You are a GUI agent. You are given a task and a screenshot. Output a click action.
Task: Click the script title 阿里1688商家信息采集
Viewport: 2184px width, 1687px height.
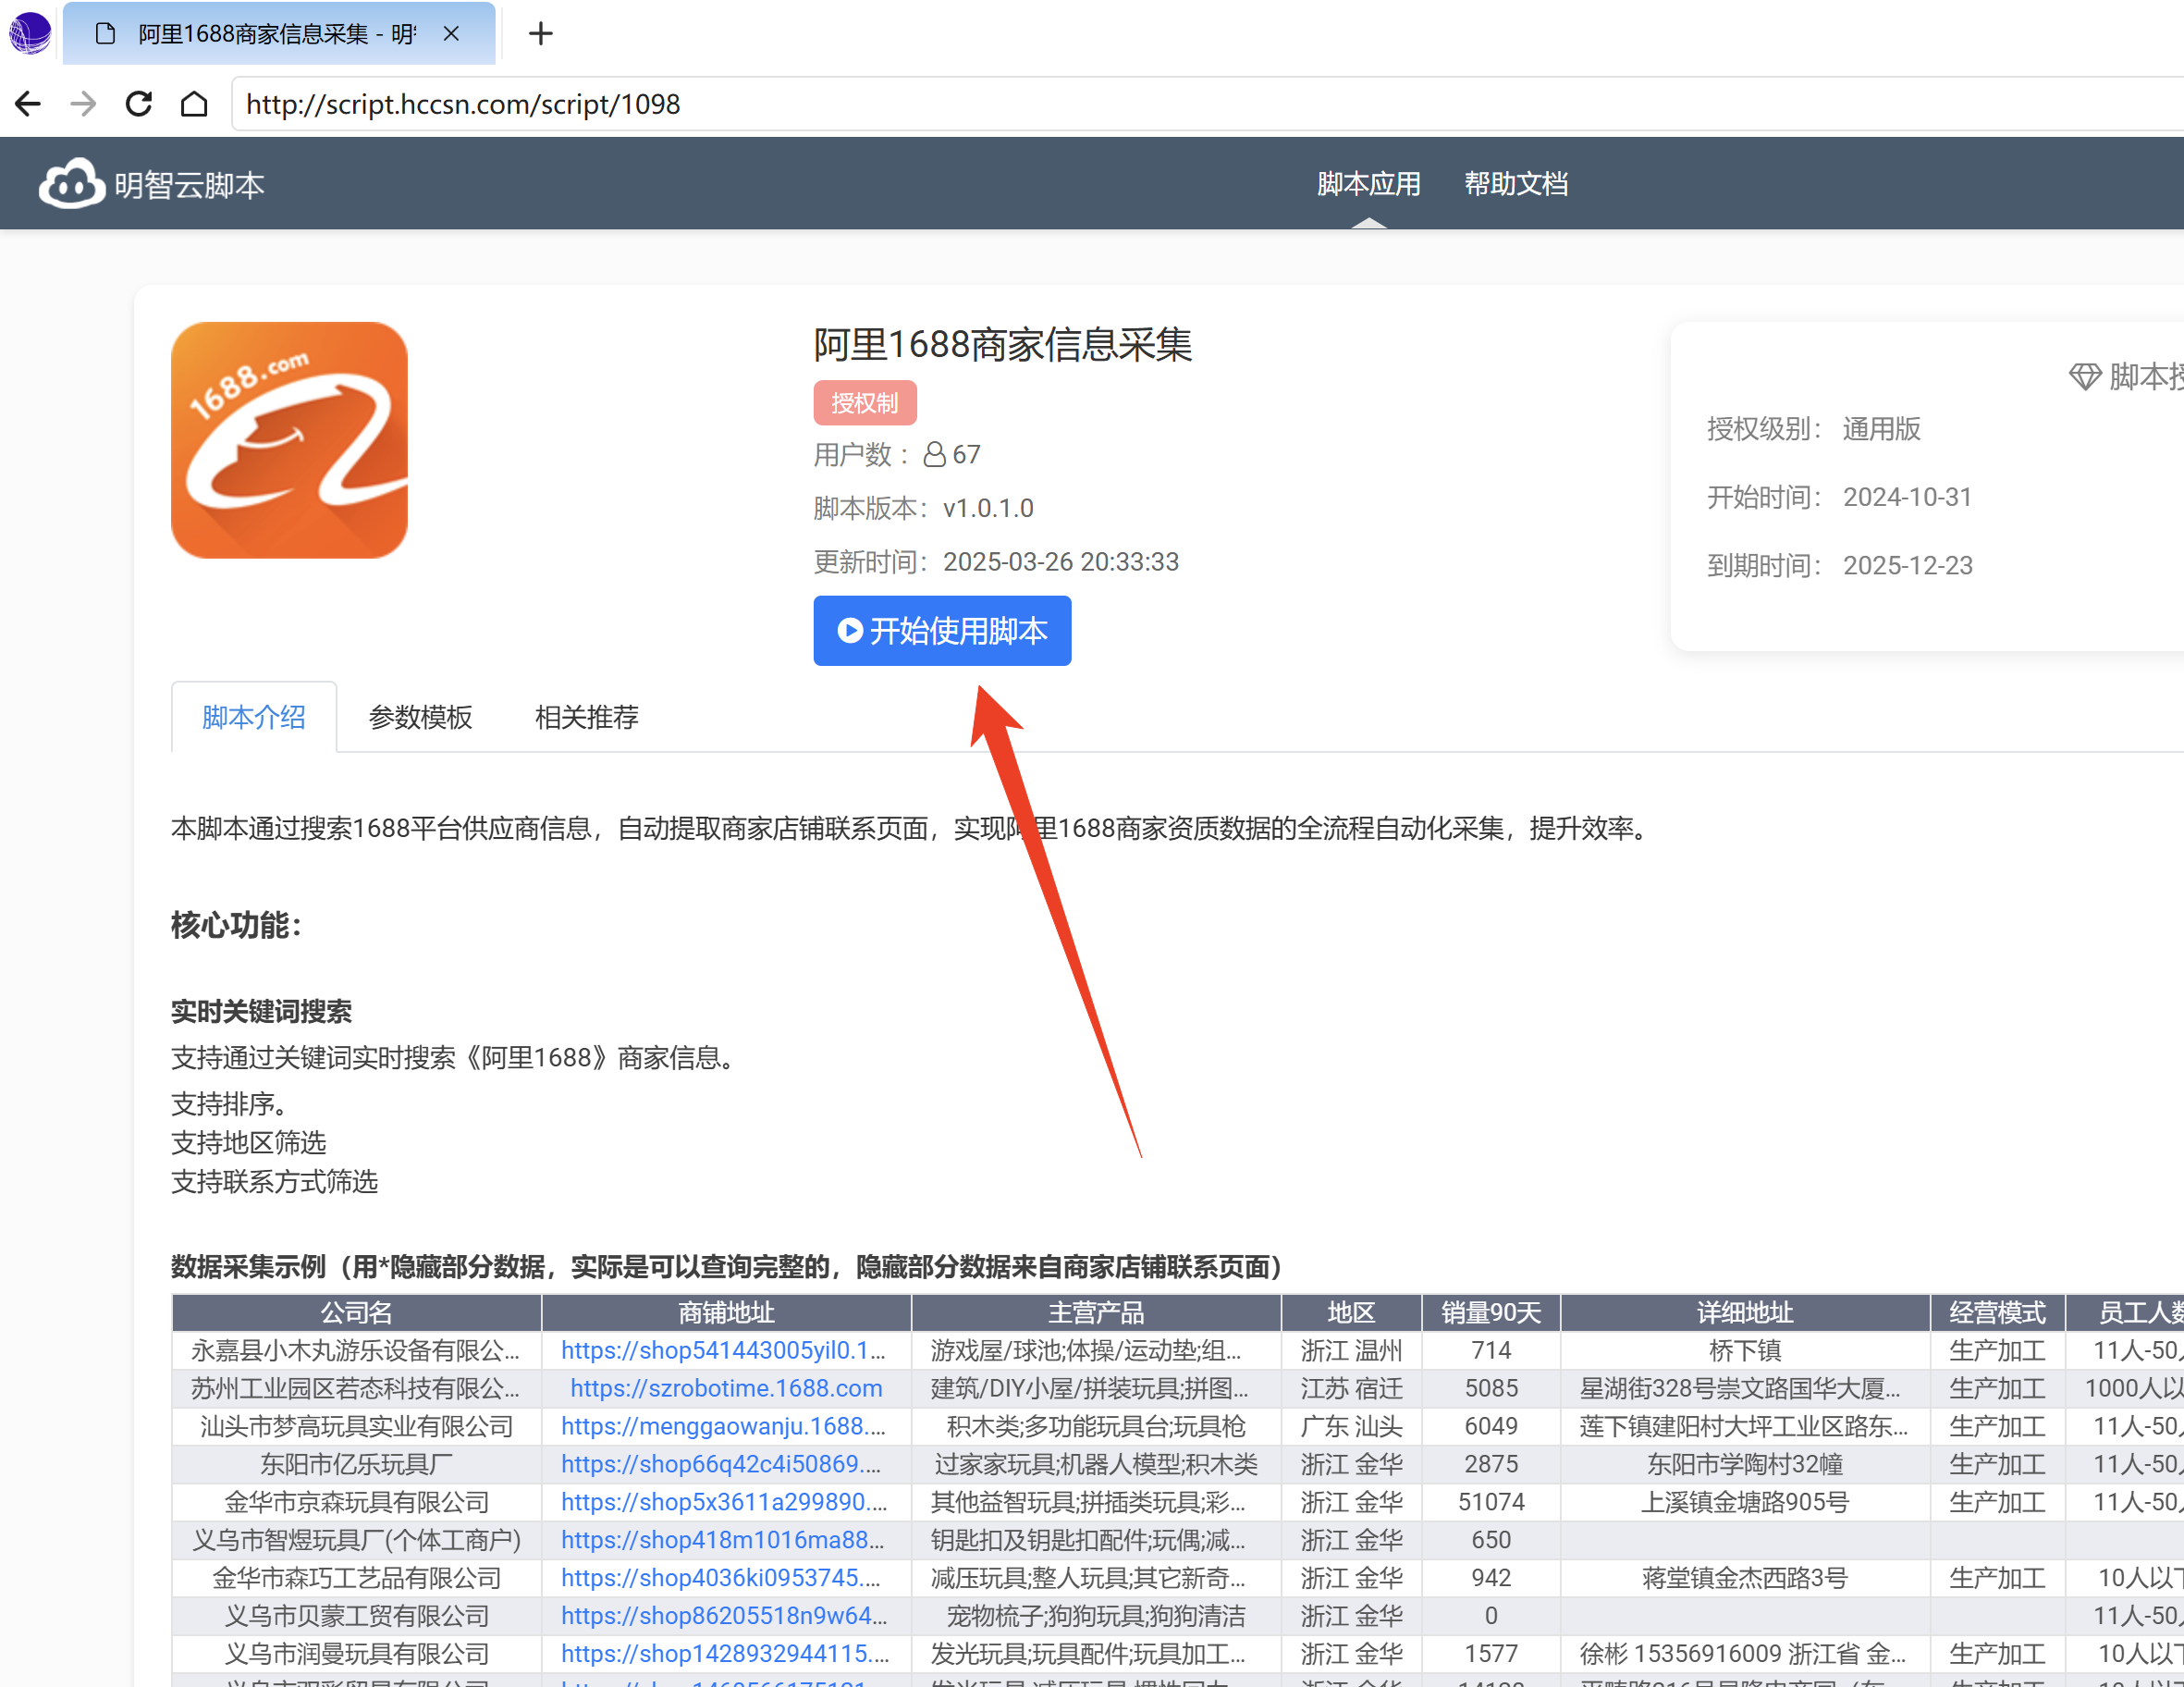[x=1002, y=345]
